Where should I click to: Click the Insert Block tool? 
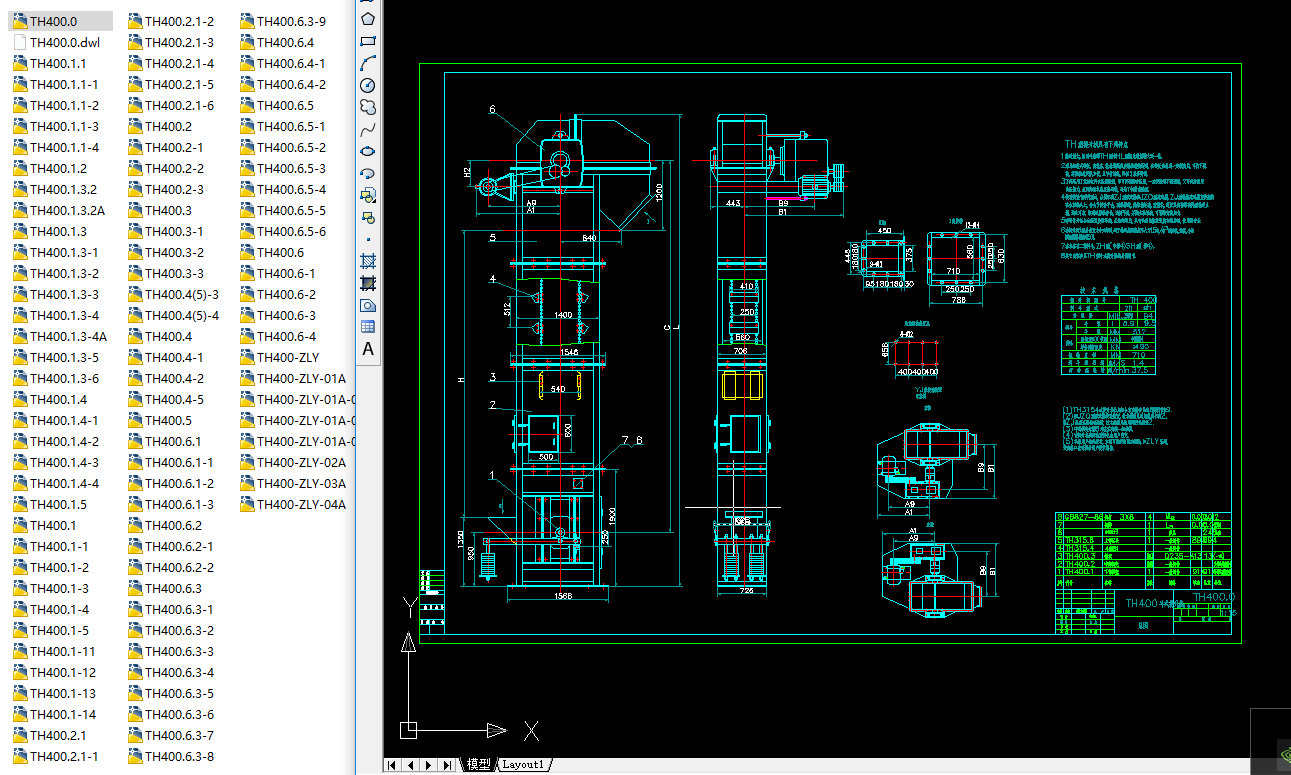pyautogui.click(x=368, y=195)
